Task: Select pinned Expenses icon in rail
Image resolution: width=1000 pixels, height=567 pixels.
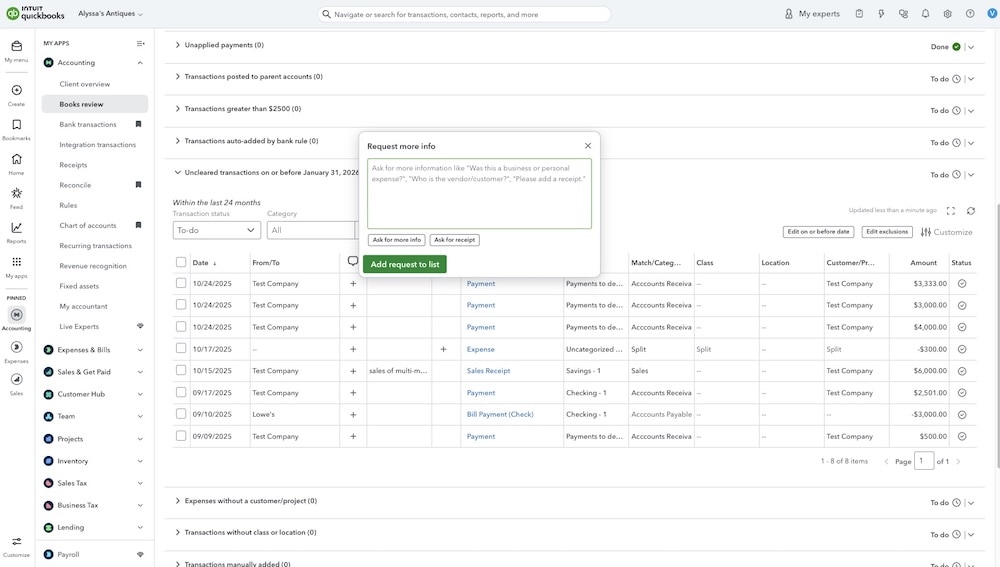Action: pyautogui.click(x=17, y=347)
